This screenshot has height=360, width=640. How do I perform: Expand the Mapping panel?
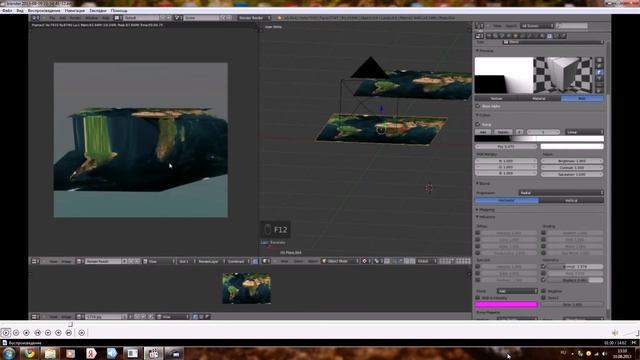(477, 210)
